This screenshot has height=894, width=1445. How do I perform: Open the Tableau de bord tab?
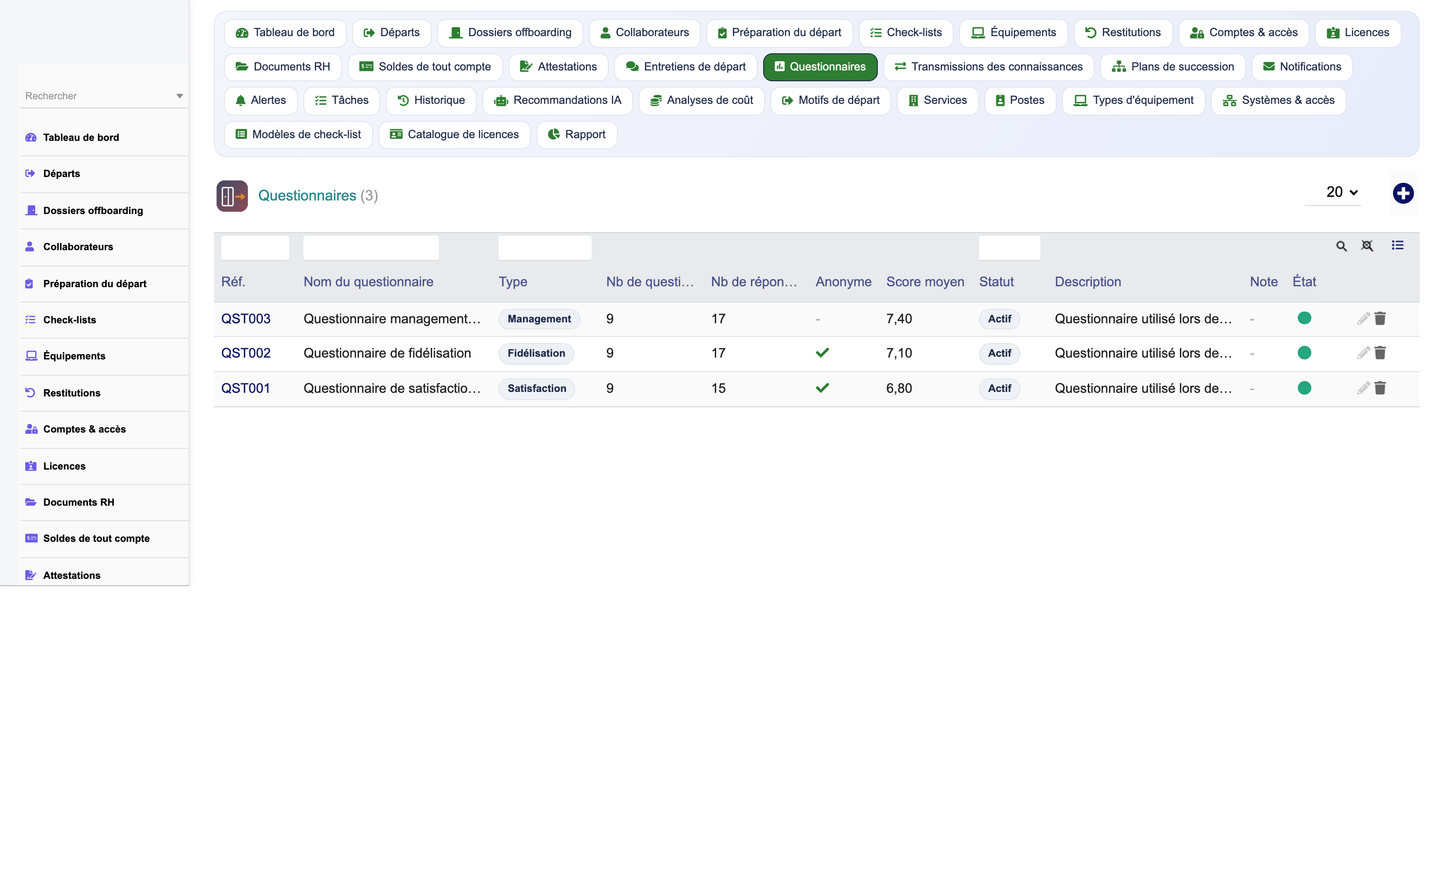point(285,33)
